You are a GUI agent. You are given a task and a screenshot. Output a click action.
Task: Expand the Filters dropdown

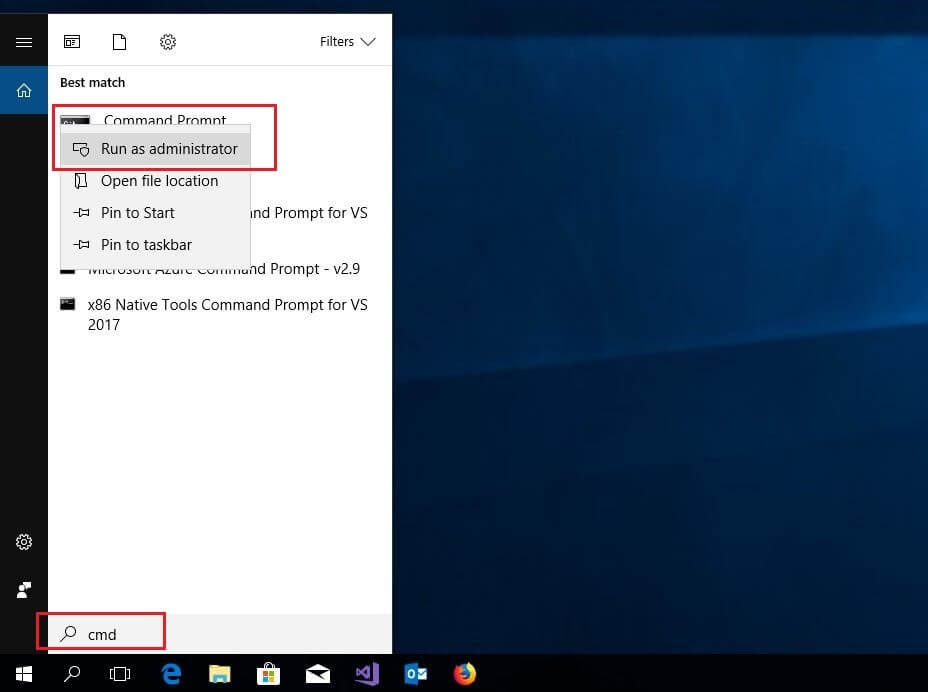(347, 42)
